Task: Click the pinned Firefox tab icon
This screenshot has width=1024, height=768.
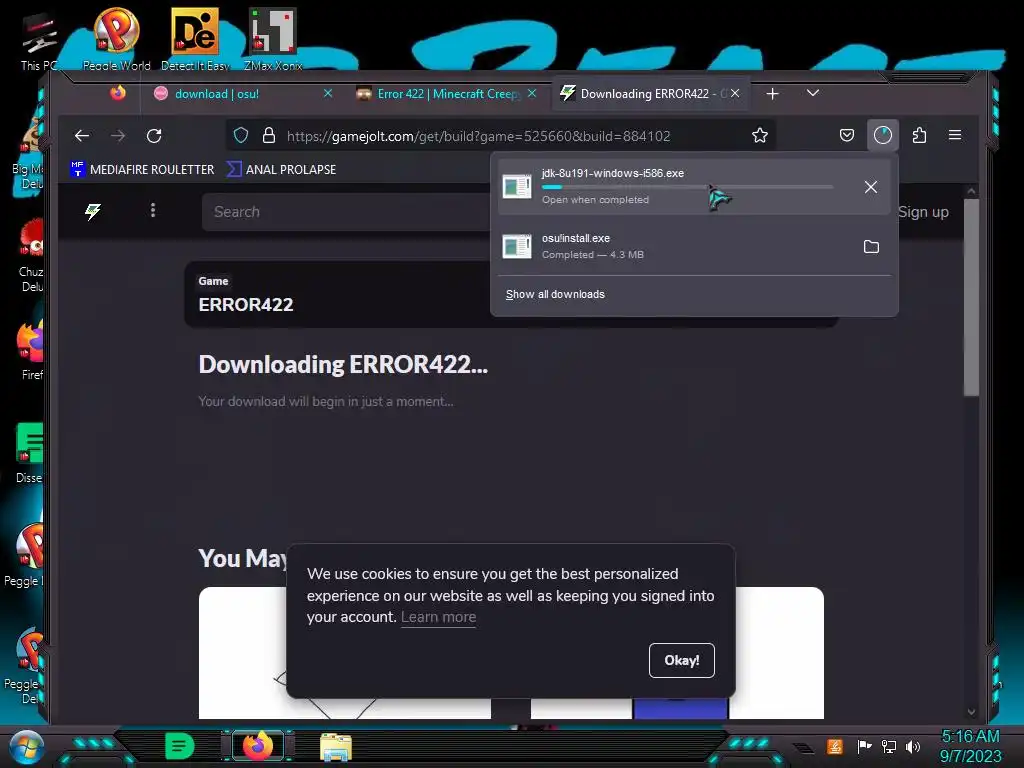Action: point(118,93)
